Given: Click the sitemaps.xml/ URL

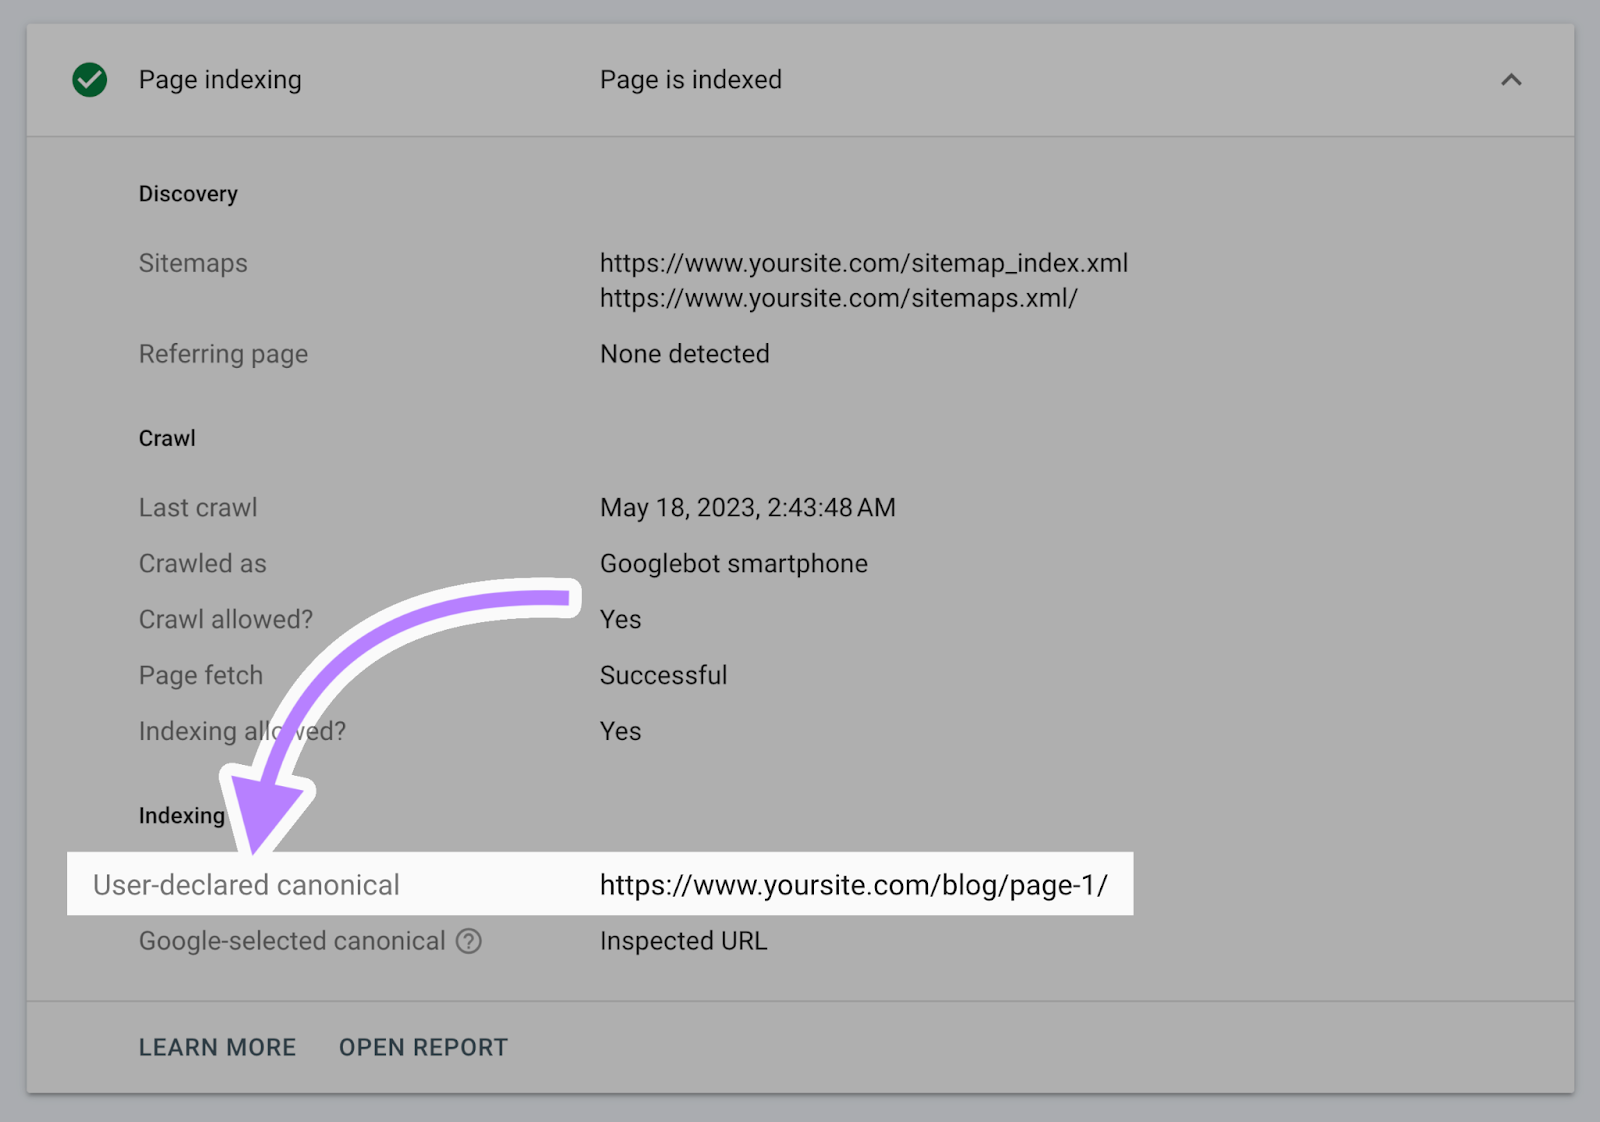Looking at the screenshot, I should 839,298.
